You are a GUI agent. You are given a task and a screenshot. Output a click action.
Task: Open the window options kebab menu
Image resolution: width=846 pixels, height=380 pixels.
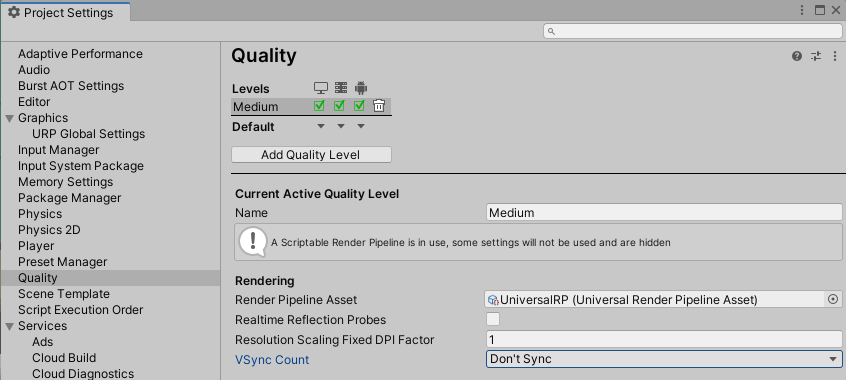[802, 10]
